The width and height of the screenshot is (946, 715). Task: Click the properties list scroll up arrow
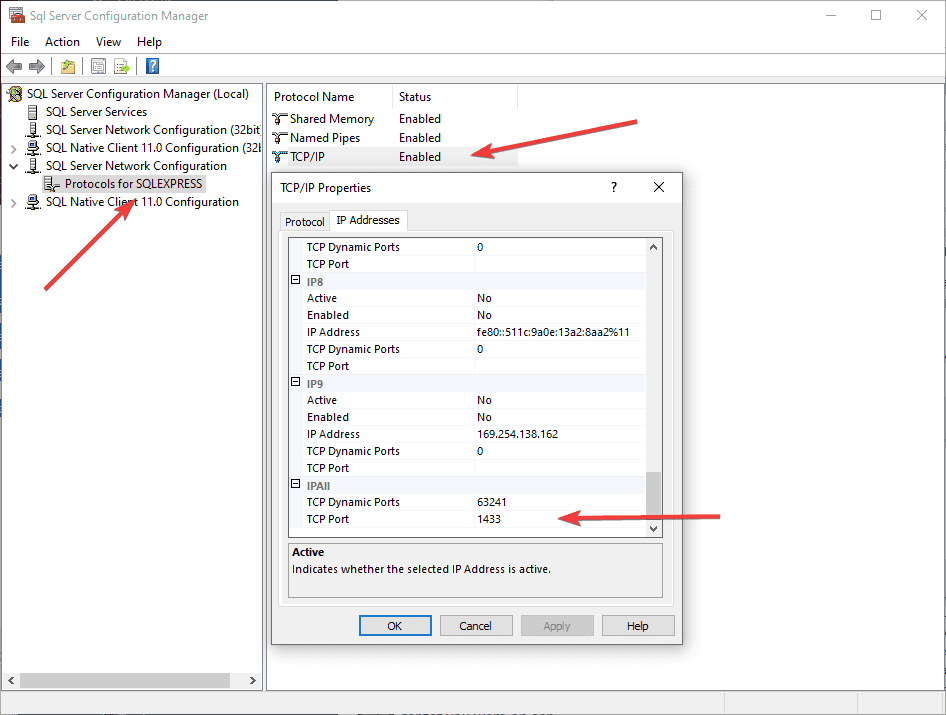pyautogui.click(x=653, y=247)
